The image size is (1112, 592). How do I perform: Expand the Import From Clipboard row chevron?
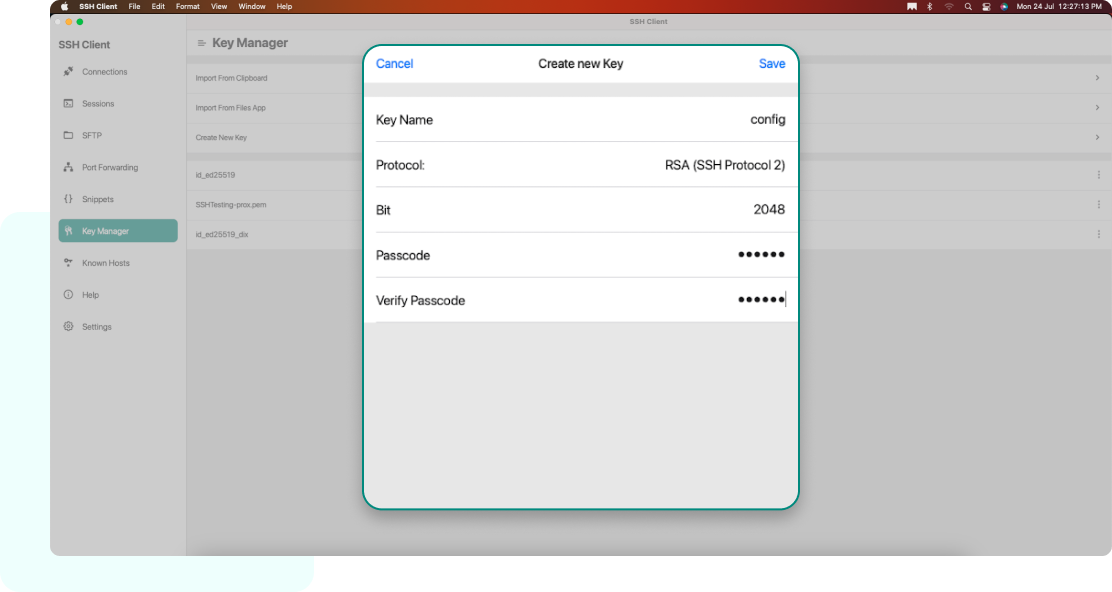[1097, 78]
